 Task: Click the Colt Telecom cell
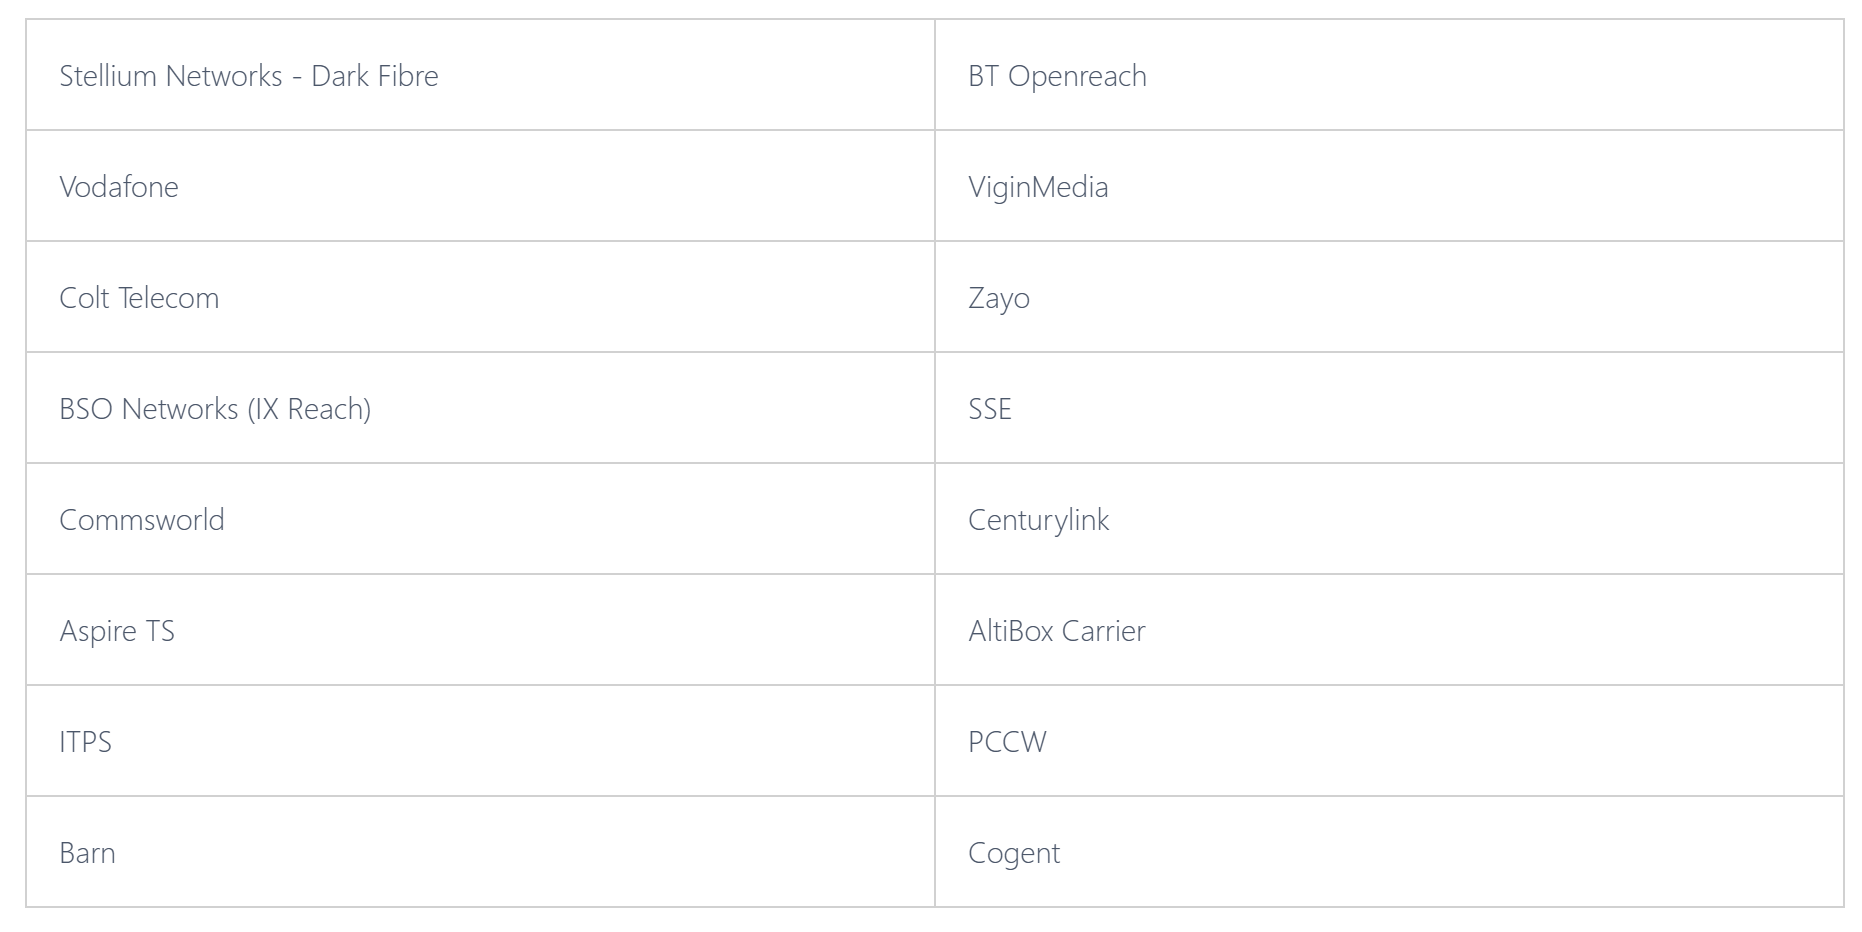tap(480, 297)
